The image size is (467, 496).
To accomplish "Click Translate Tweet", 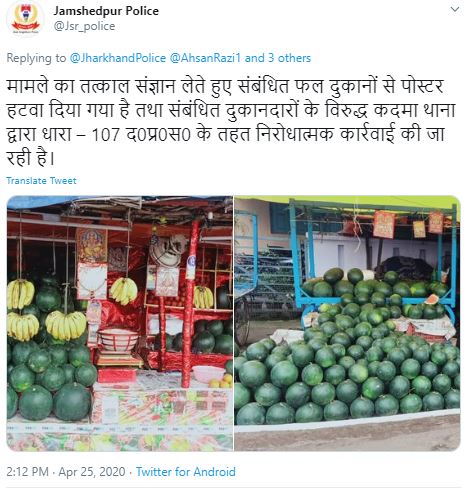I will [41, 181].
